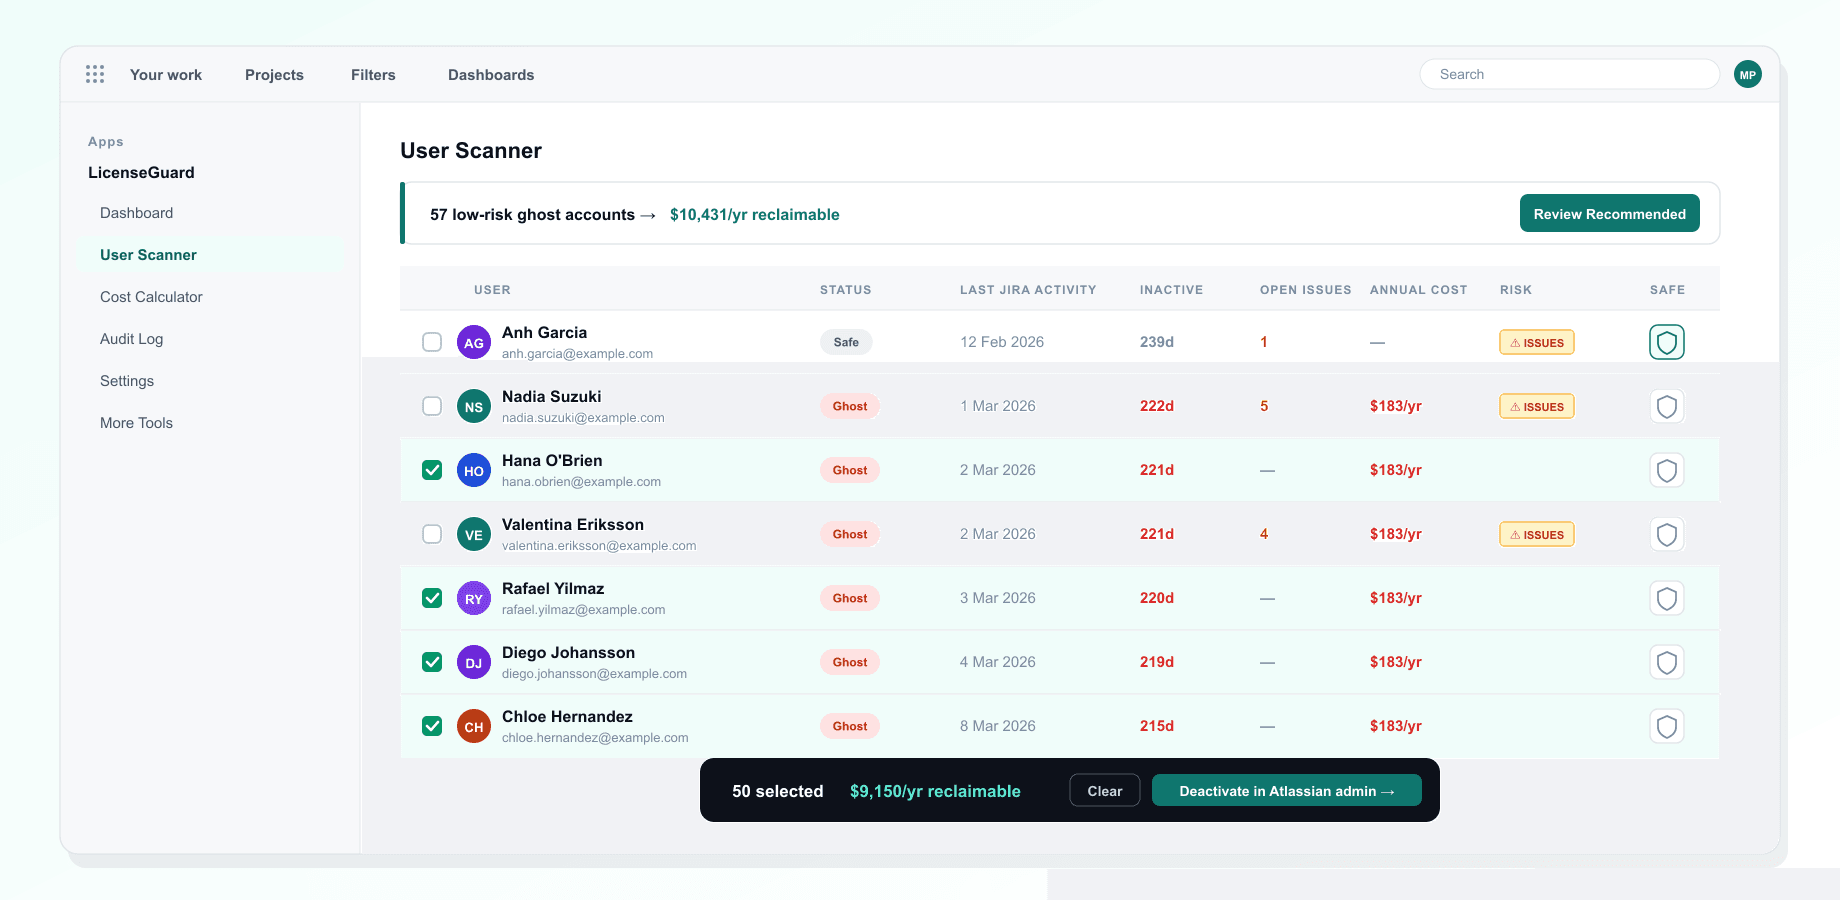Click the AG avatar for Anh Garcia
Screen dimensions: 1840x900
point(474,342)
